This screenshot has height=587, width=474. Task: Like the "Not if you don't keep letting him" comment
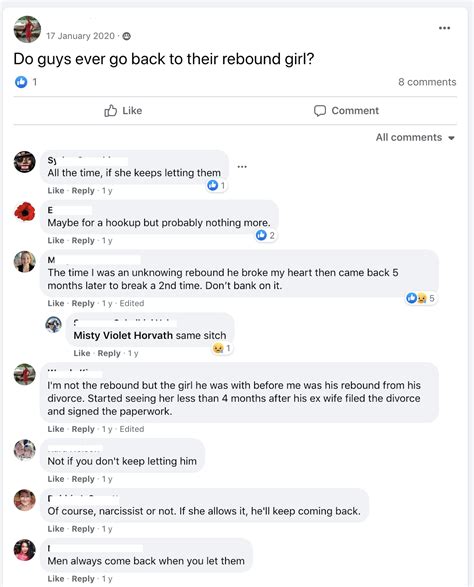pos(56,479)
